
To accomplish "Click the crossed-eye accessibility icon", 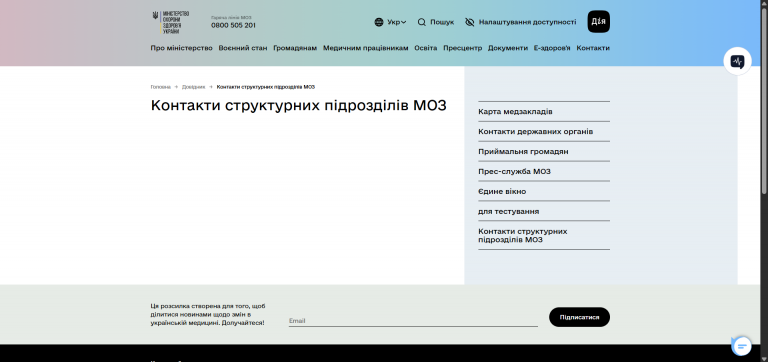I will coord(470,22).
